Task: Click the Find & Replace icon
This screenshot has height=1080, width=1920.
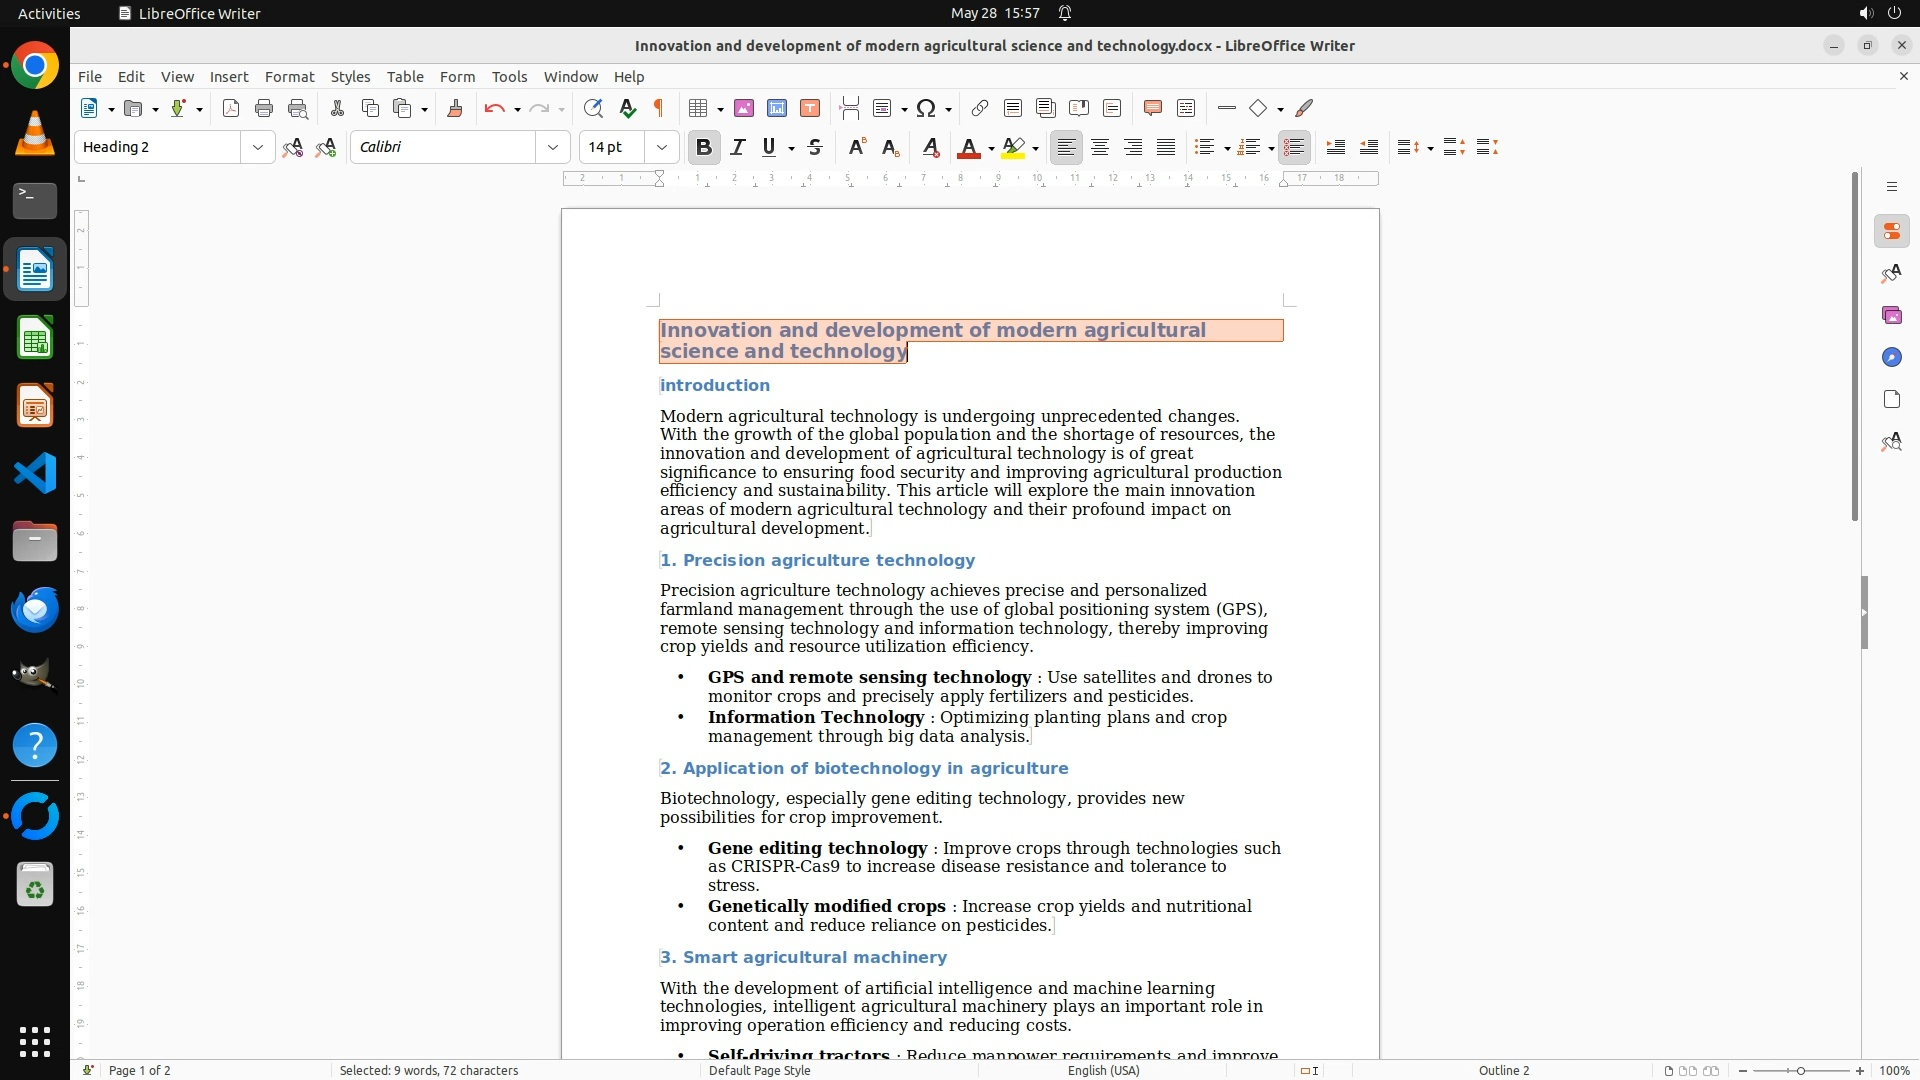Action: click(593, 109)
